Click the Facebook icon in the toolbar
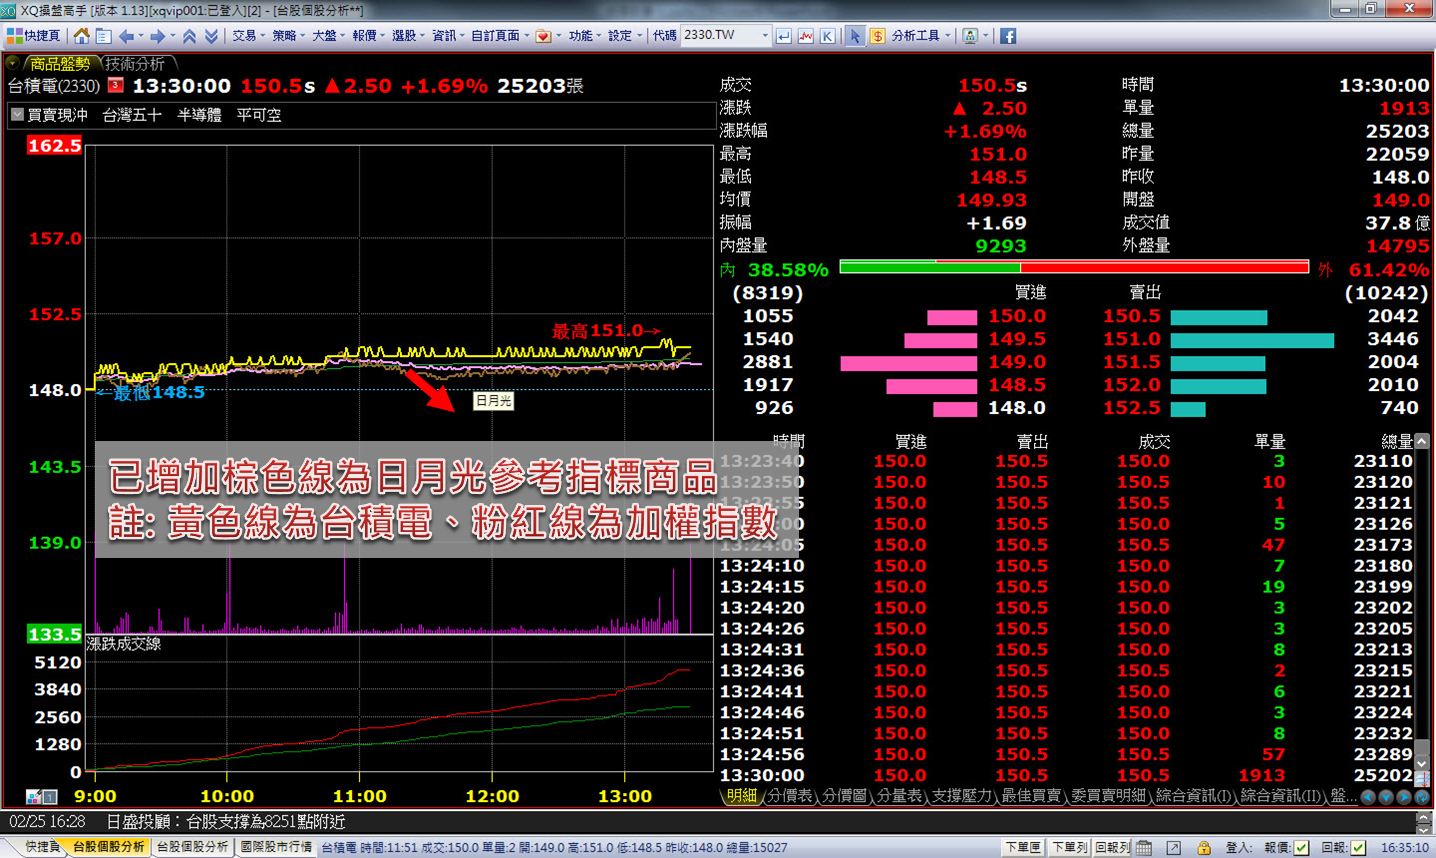 pos(1007,36)
